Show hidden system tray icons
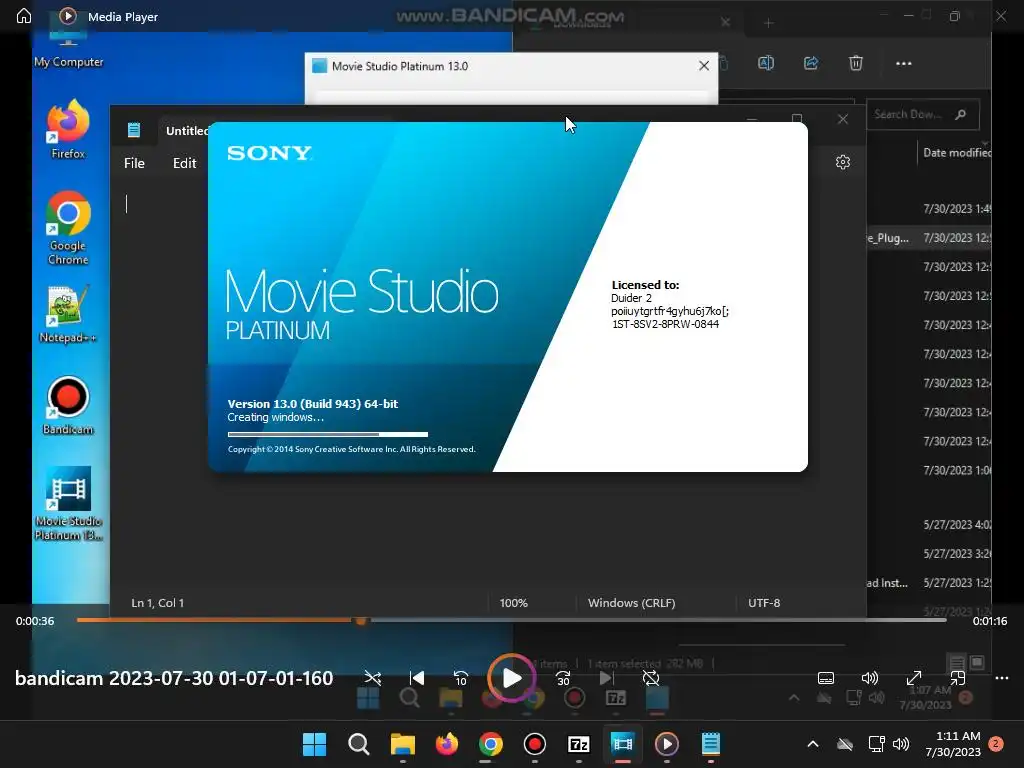Image resolution: width=1024 pixels, height=768 pixels. (x=812, y=744)
